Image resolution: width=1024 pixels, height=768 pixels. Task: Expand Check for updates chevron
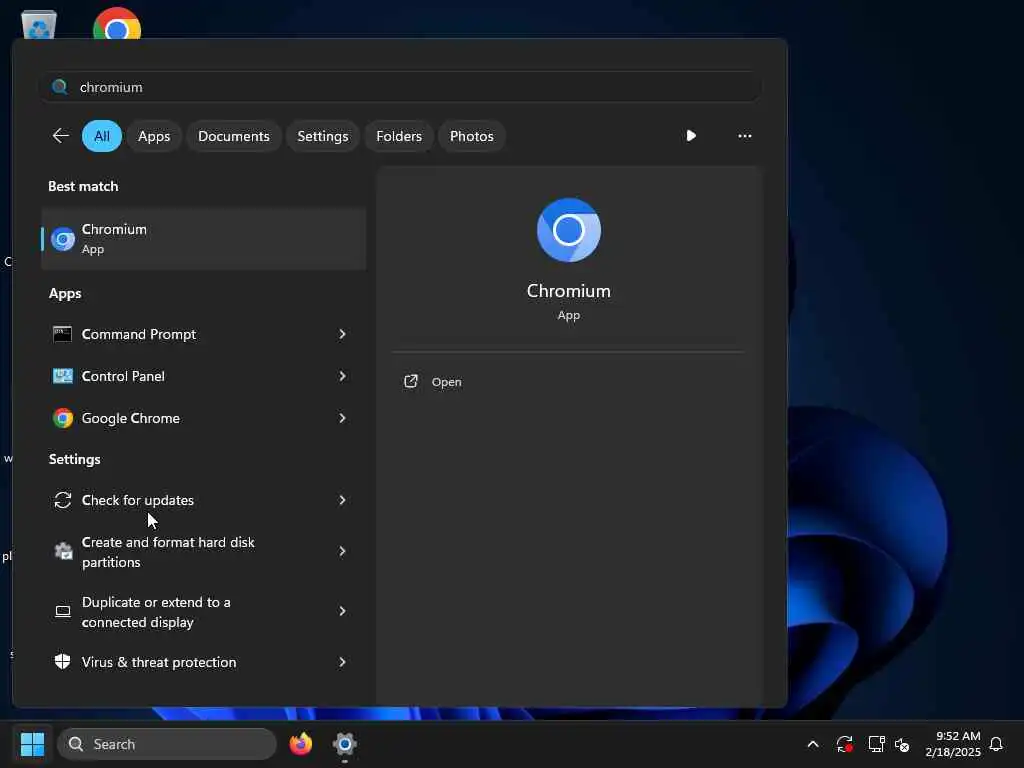pos(342,500)
